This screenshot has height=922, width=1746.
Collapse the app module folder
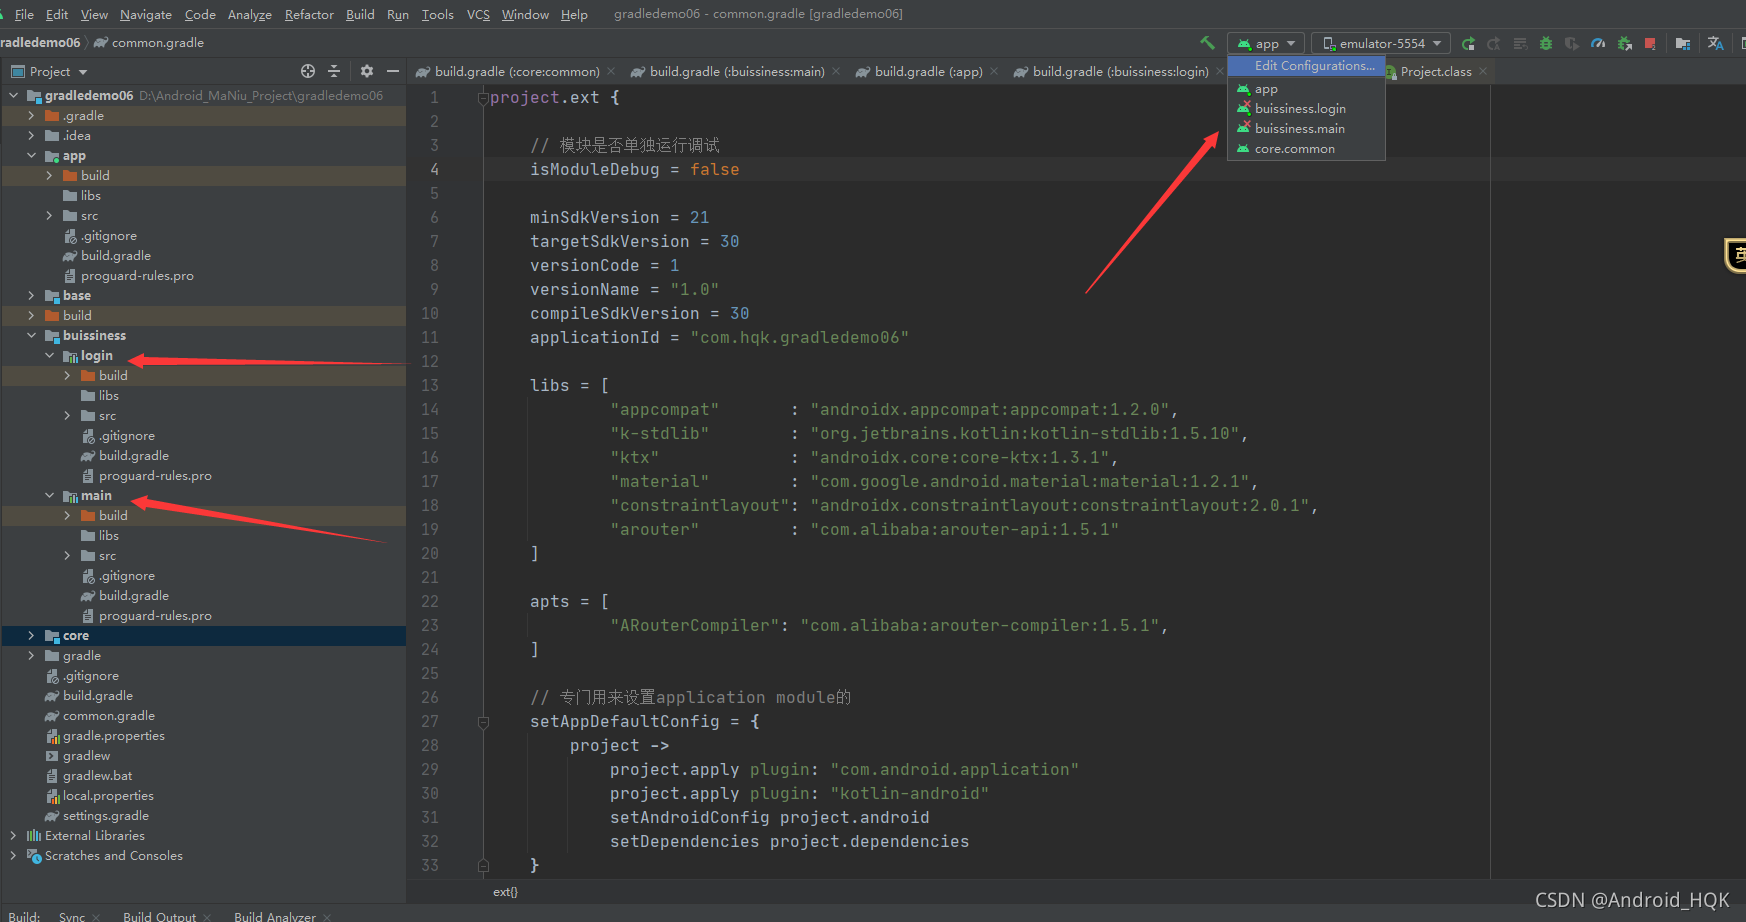31,155
